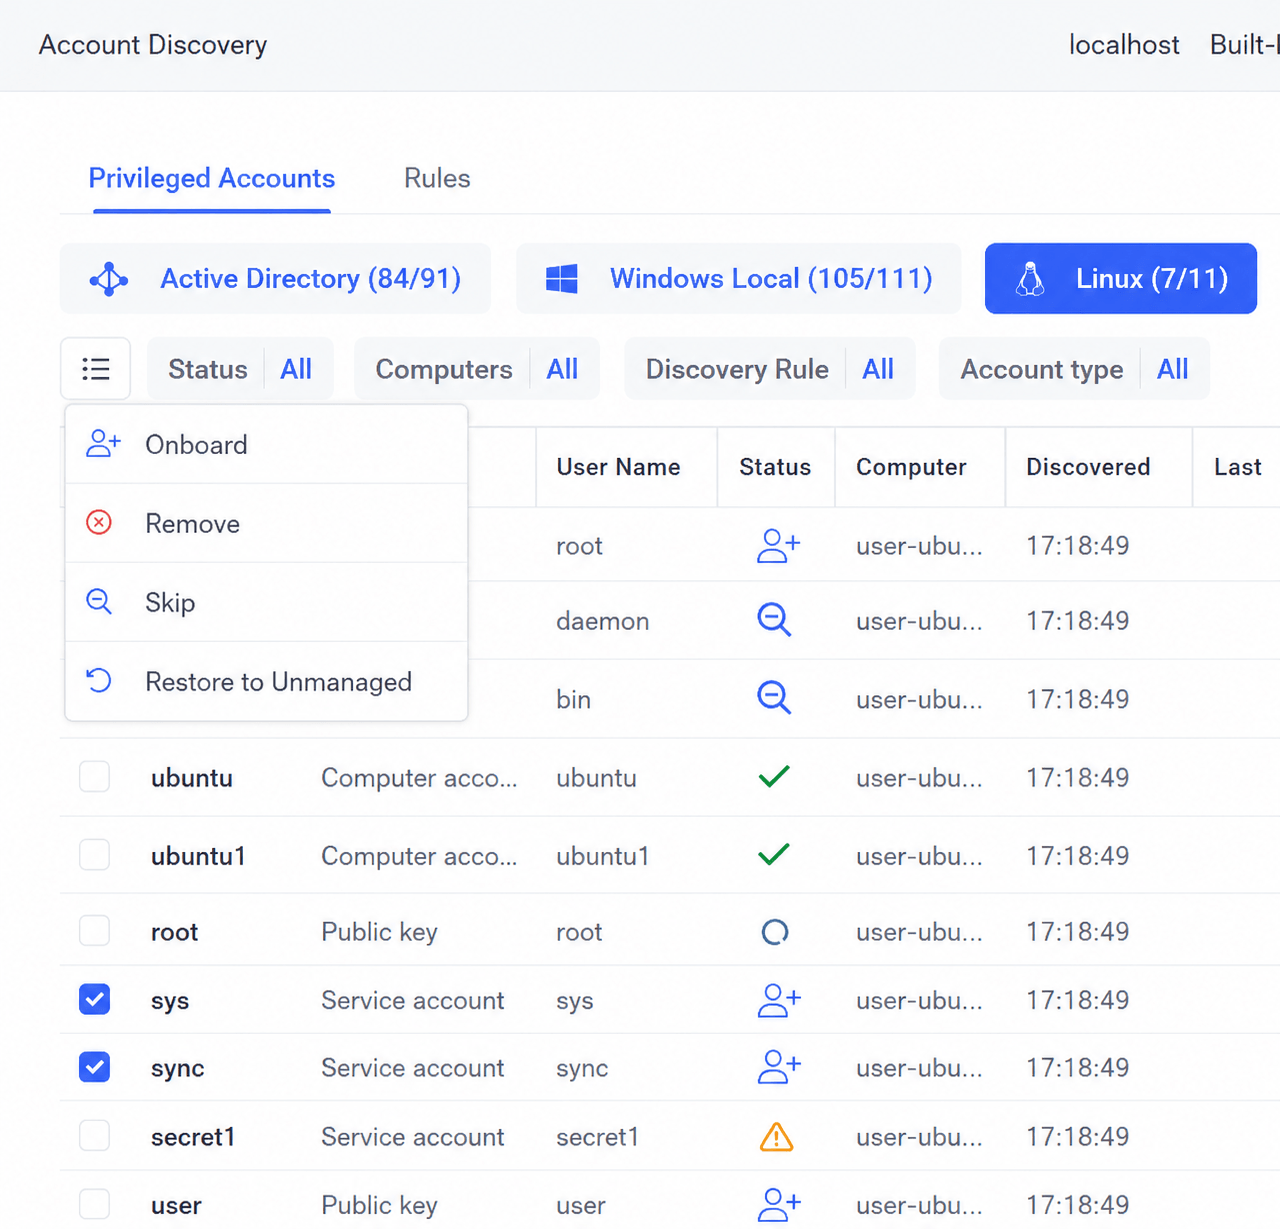Click the user name daemon
This screenshot has height=1229, width=1280.
(x=602, y=621)
